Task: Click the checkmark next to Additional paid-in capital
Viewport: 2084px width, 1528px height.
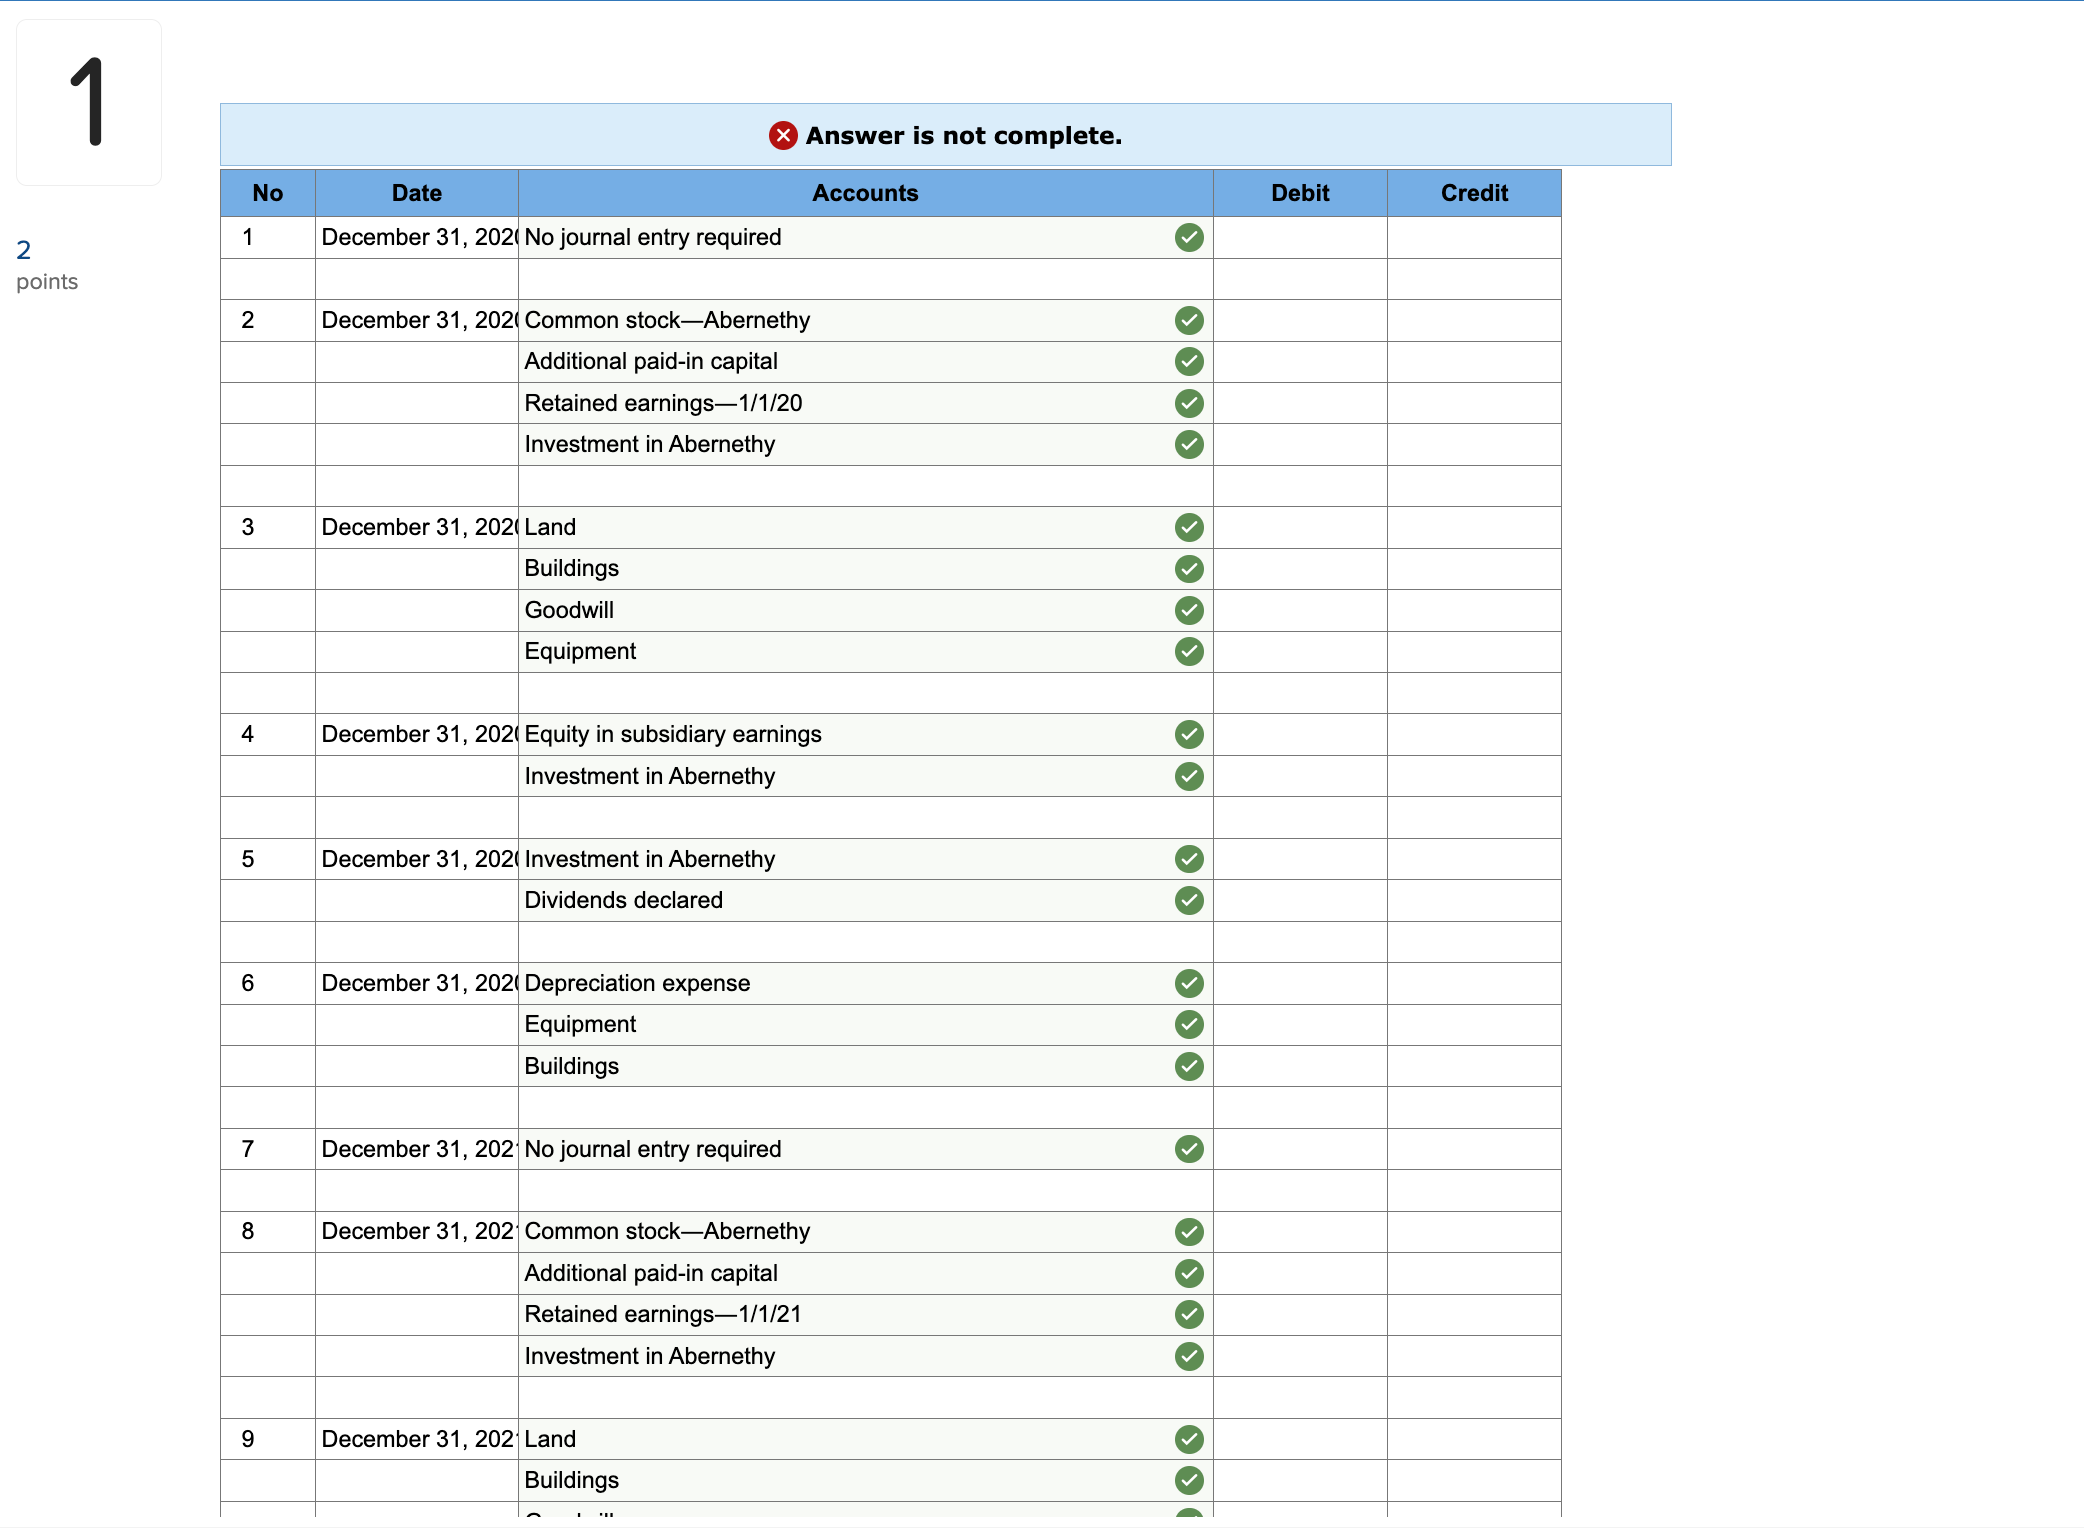Action: coord(1189,362)
